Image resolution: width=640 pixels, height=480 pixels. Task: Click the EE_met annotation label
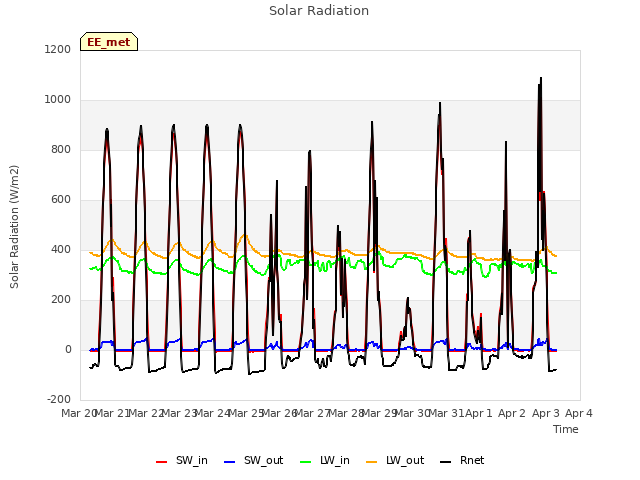[109, 42]
